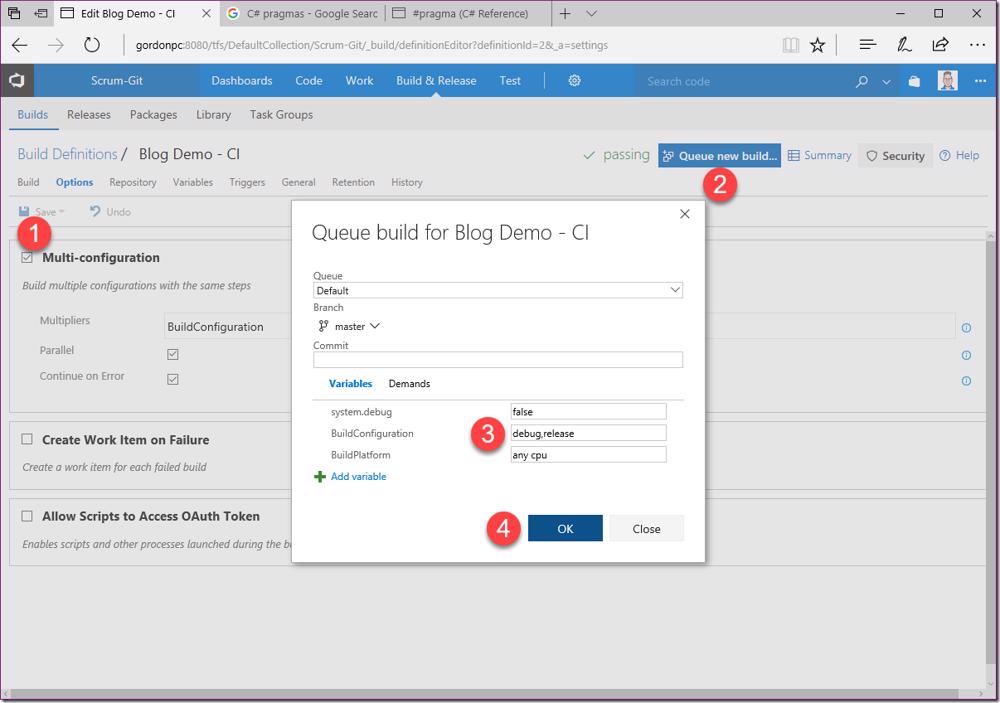
Task: Go to the Releases hub
Action: point(89,115)
